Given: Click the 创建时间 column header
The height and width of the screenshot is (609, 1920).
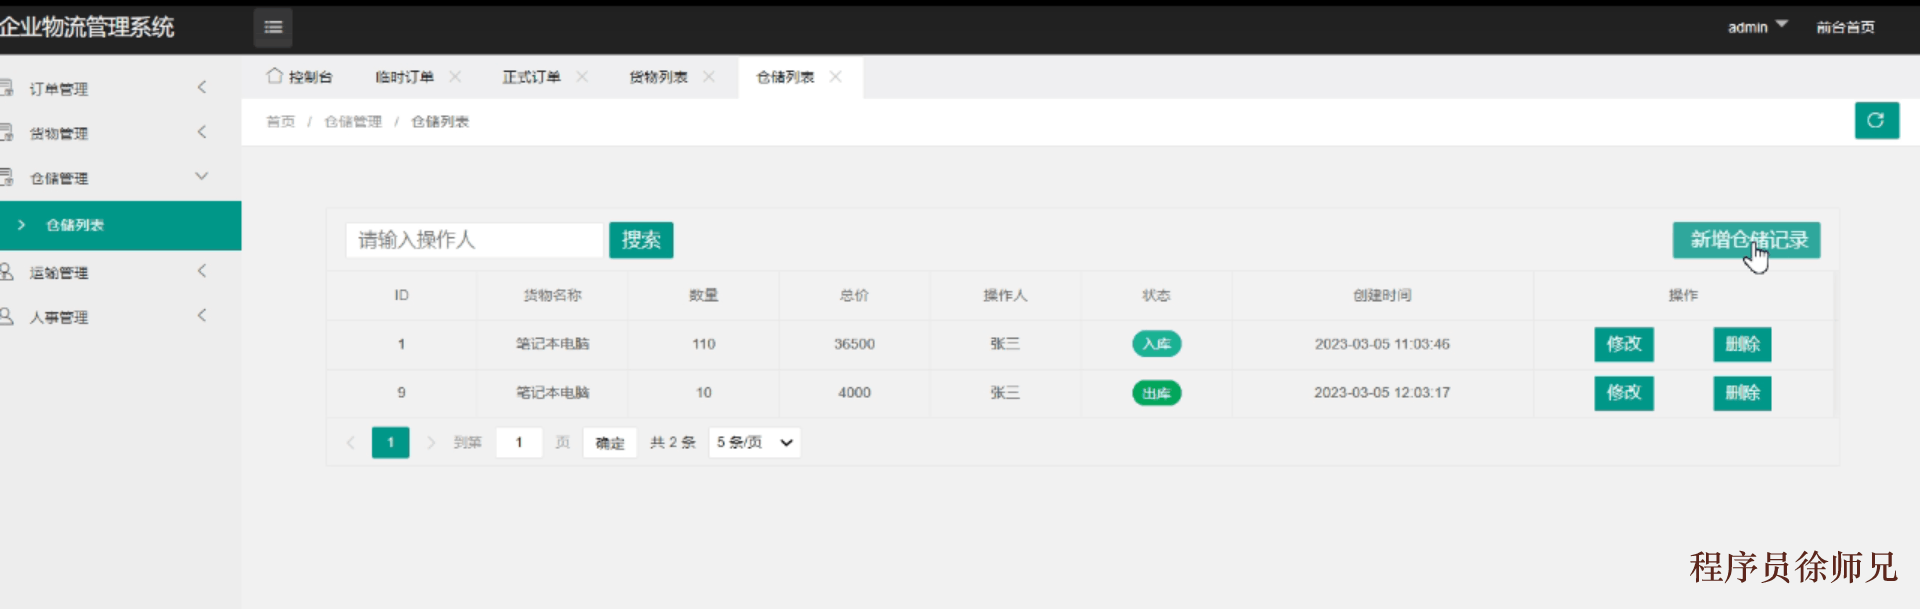Looking at the screenshot, I should coord(1382,295).
